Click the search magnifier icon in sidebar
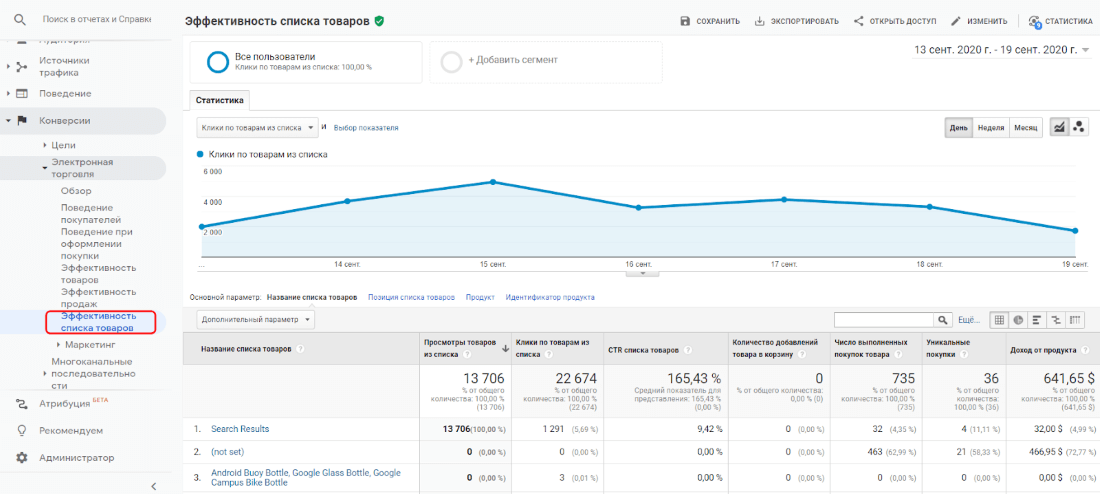This screenshot has height=494, width=1100. 20,19
